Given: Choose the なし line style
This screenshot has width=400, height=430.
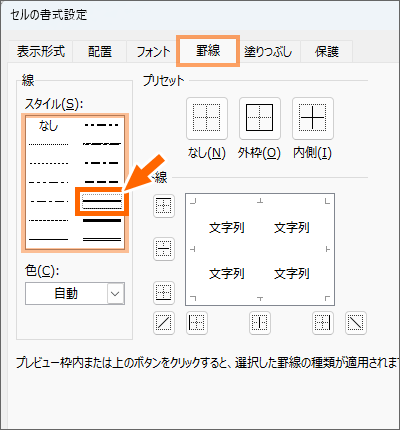Looking at the screenshot, I should click(49, 126).
